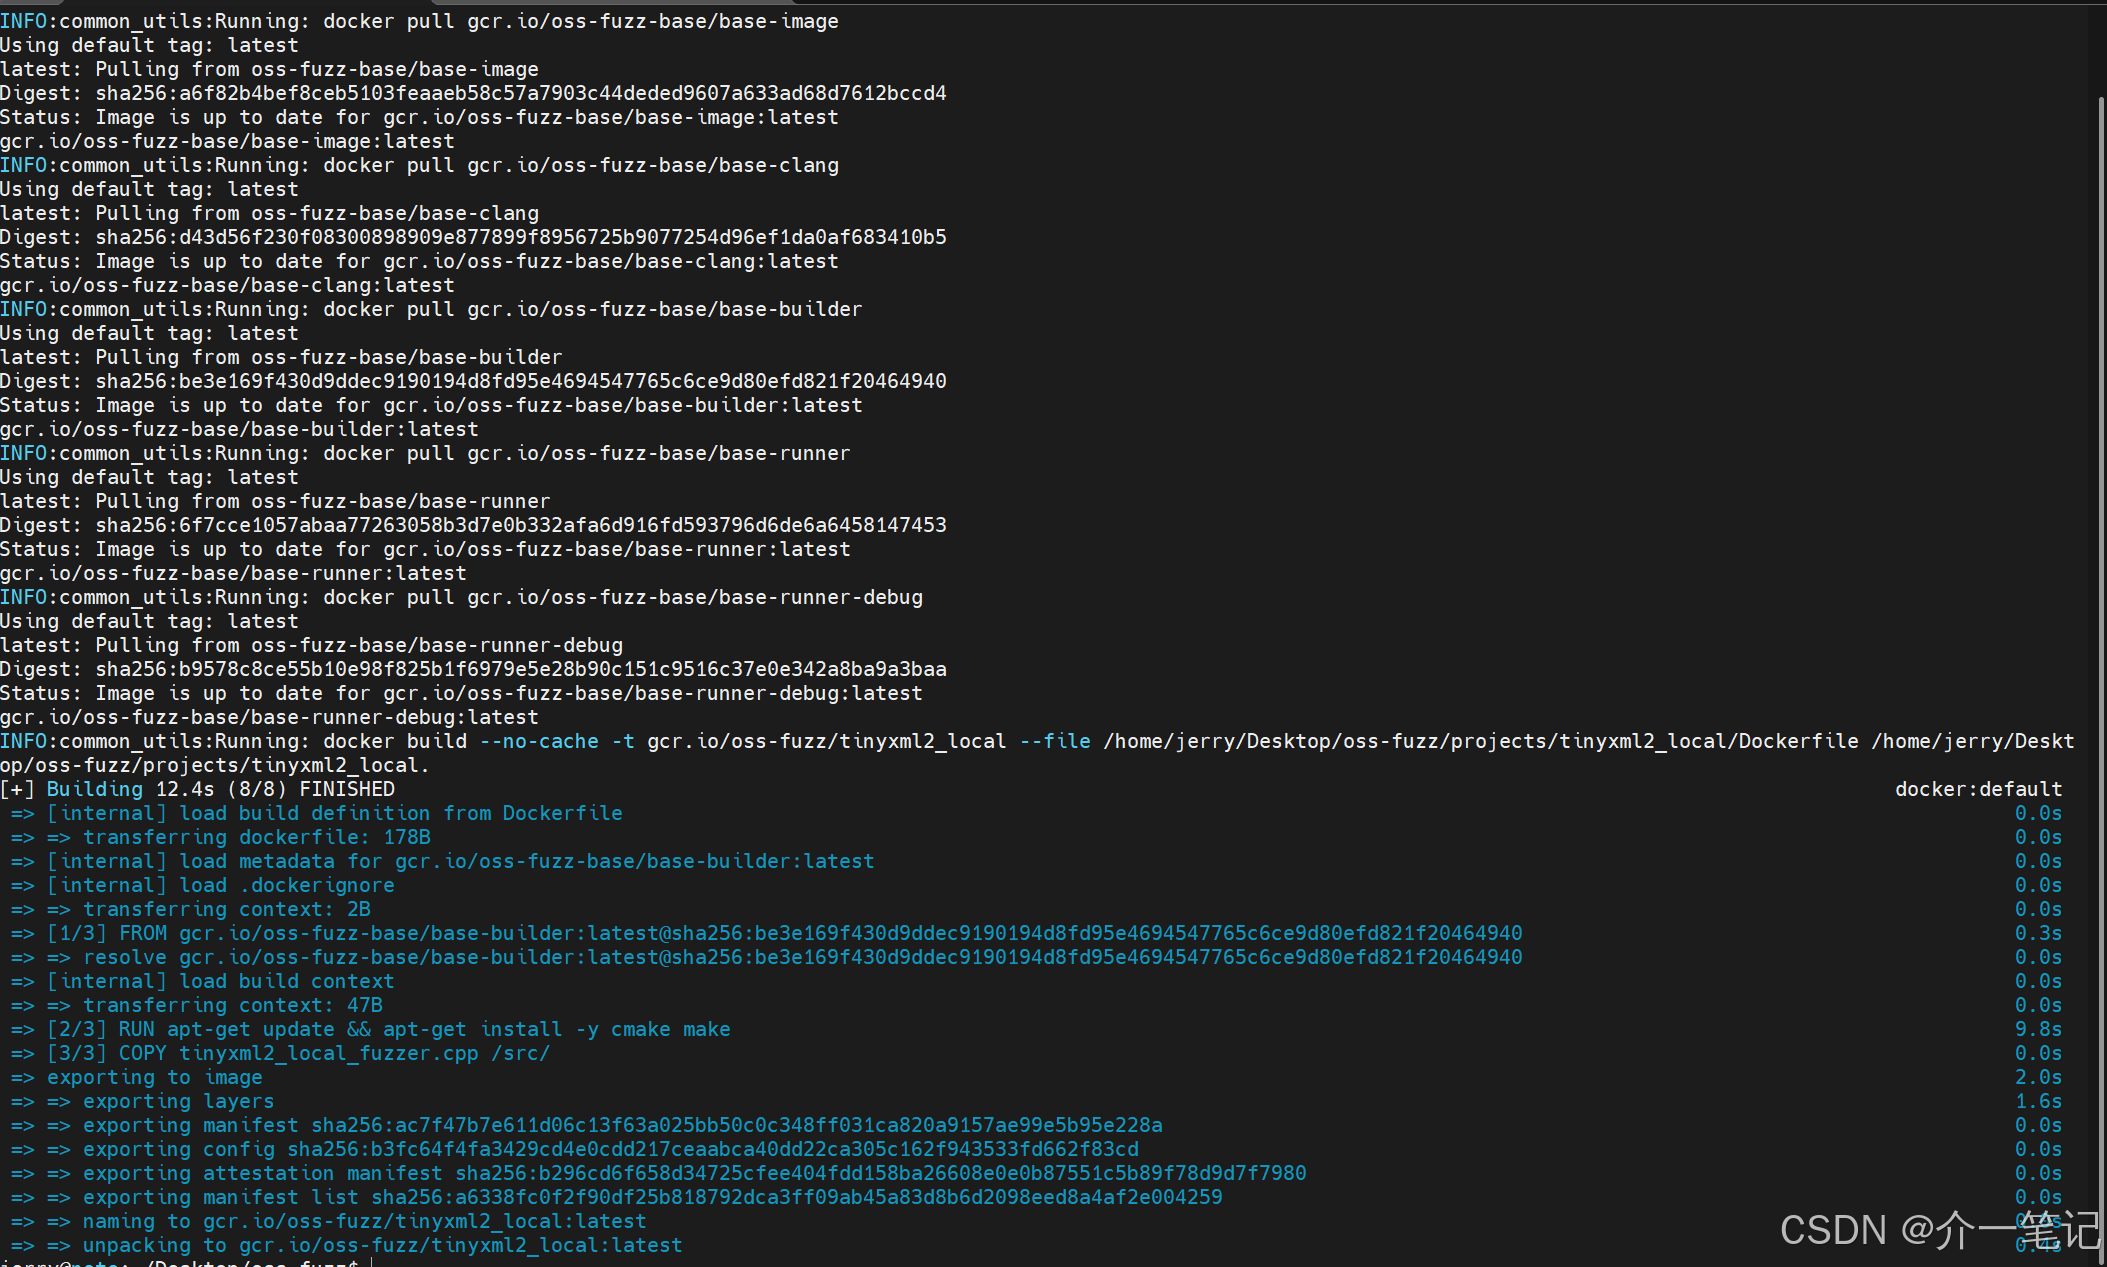Click the '--no-cache' flag in the docker build command
Viewport: 2107px width, 1267px height.
coord(539,741)
